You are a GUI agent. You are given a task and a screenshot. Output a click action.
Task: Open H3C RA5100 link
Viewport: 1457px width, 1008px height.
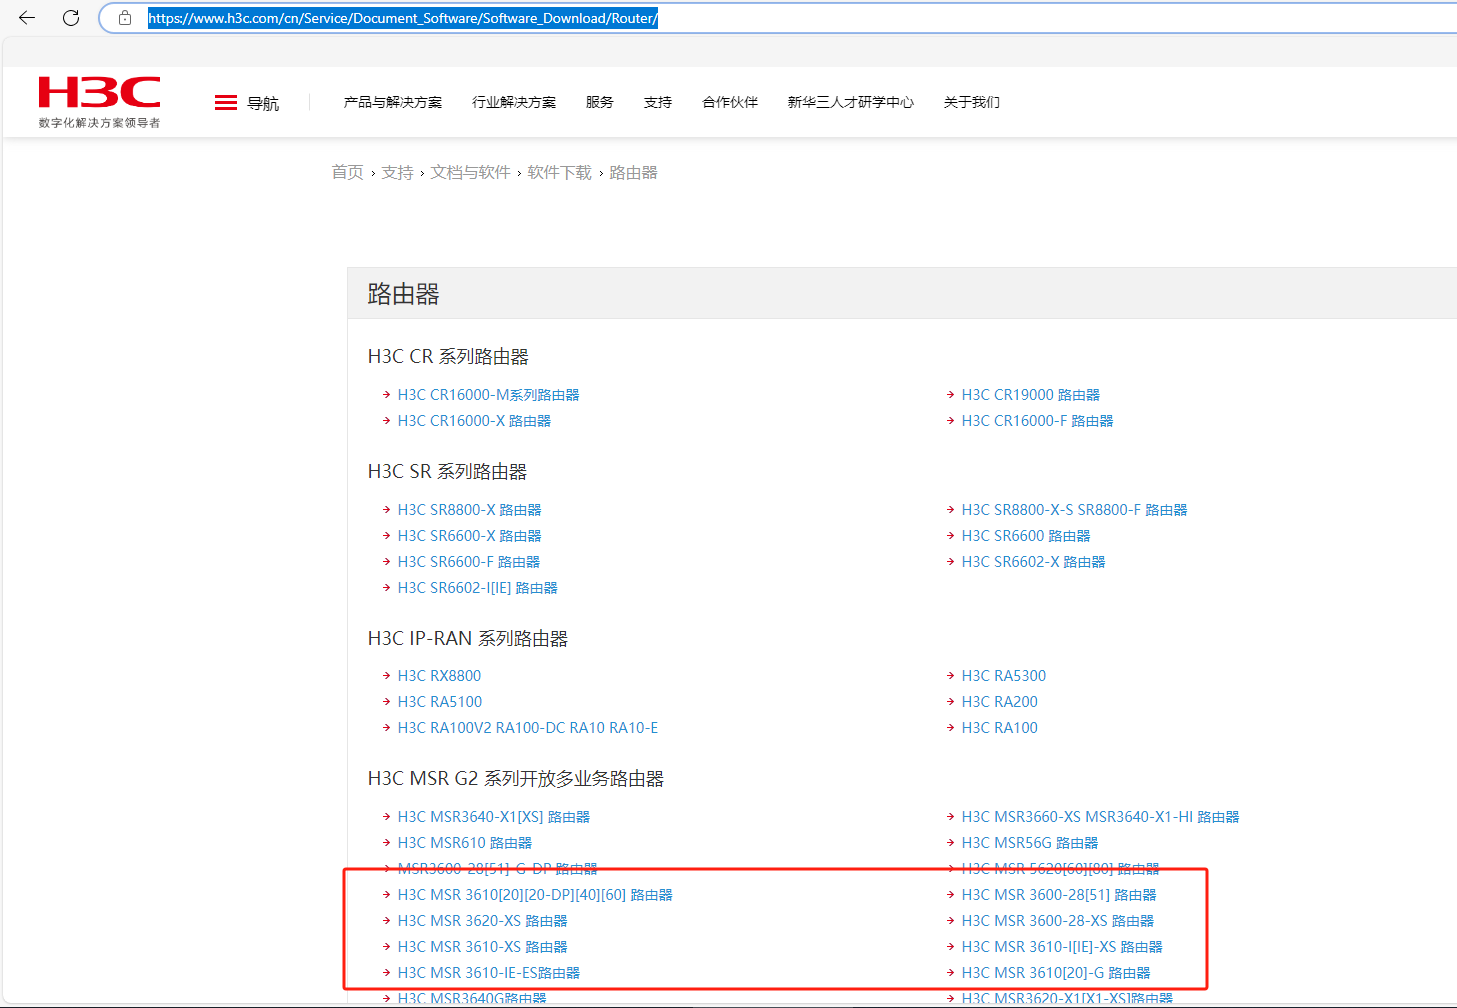[x=440, y=702]
